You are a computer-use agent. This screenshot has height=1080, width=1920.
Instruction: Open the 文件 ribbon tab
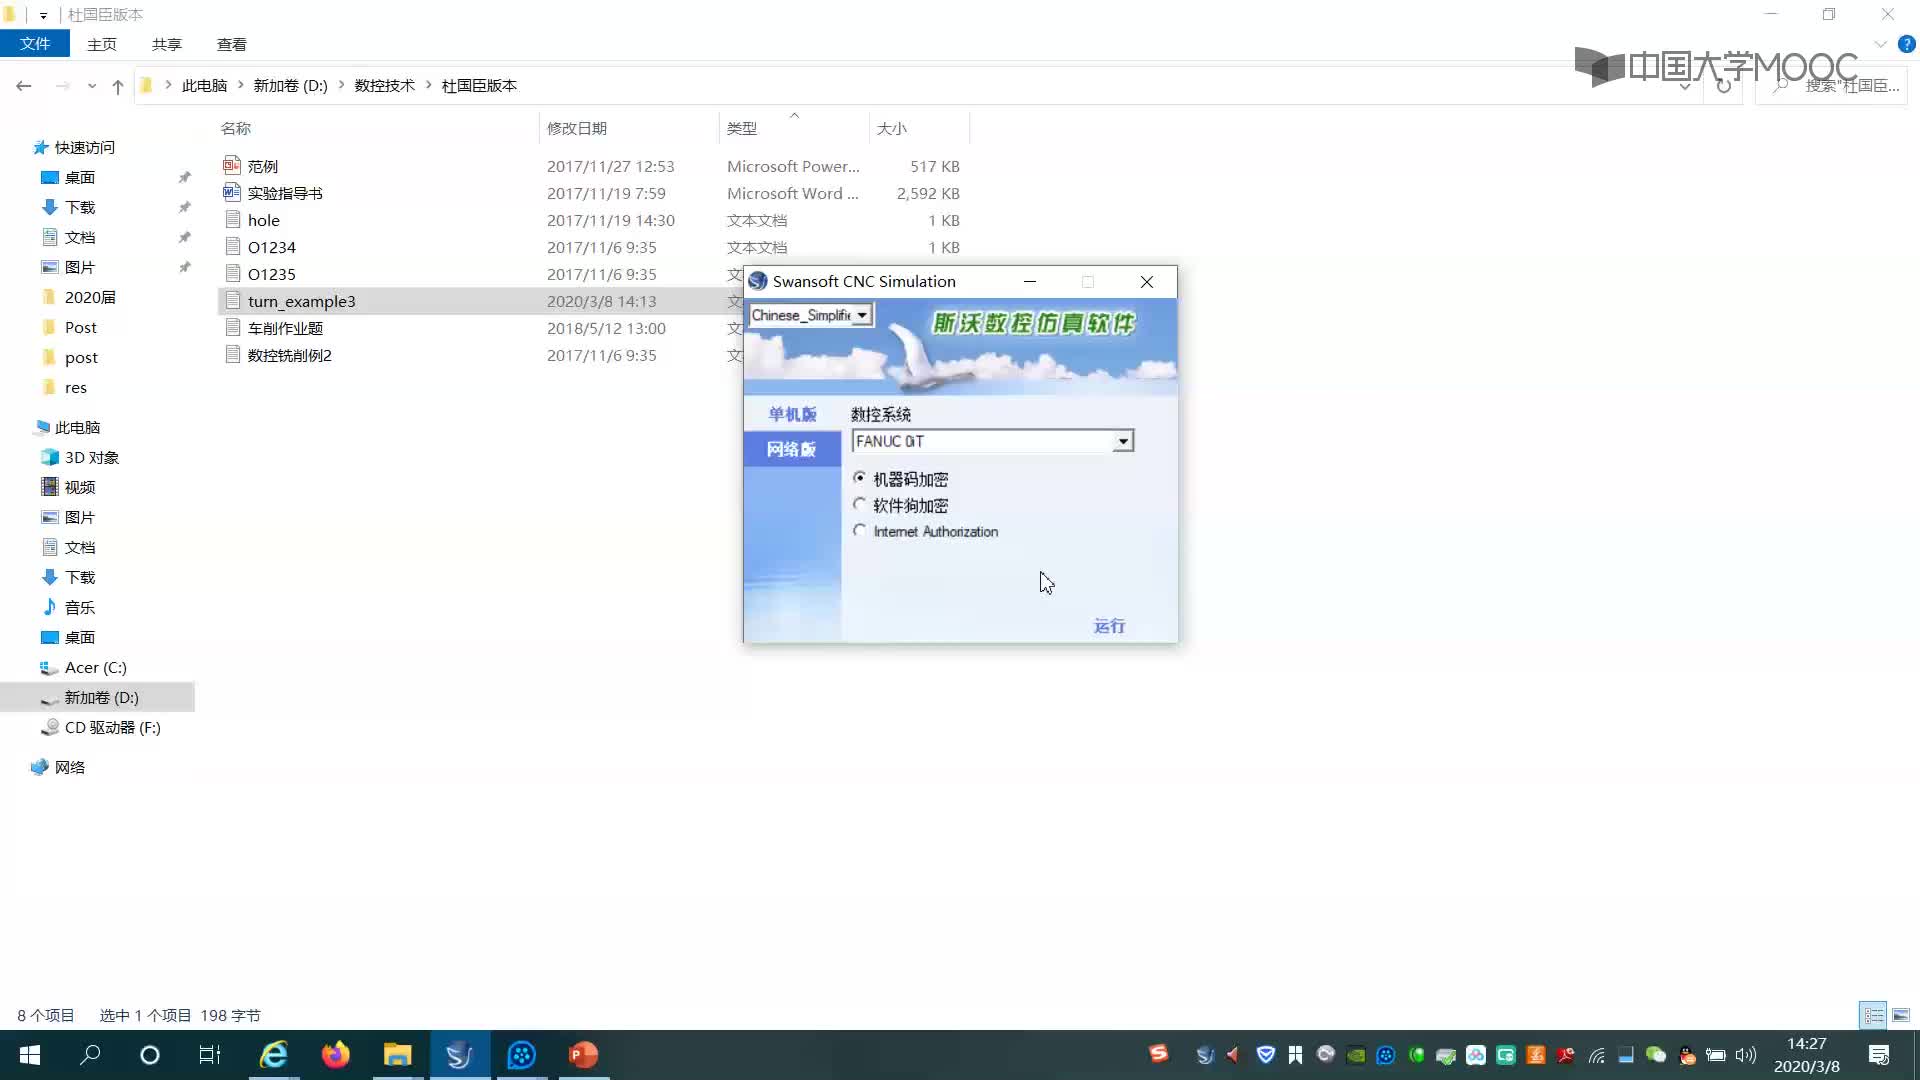pos(35,44)
